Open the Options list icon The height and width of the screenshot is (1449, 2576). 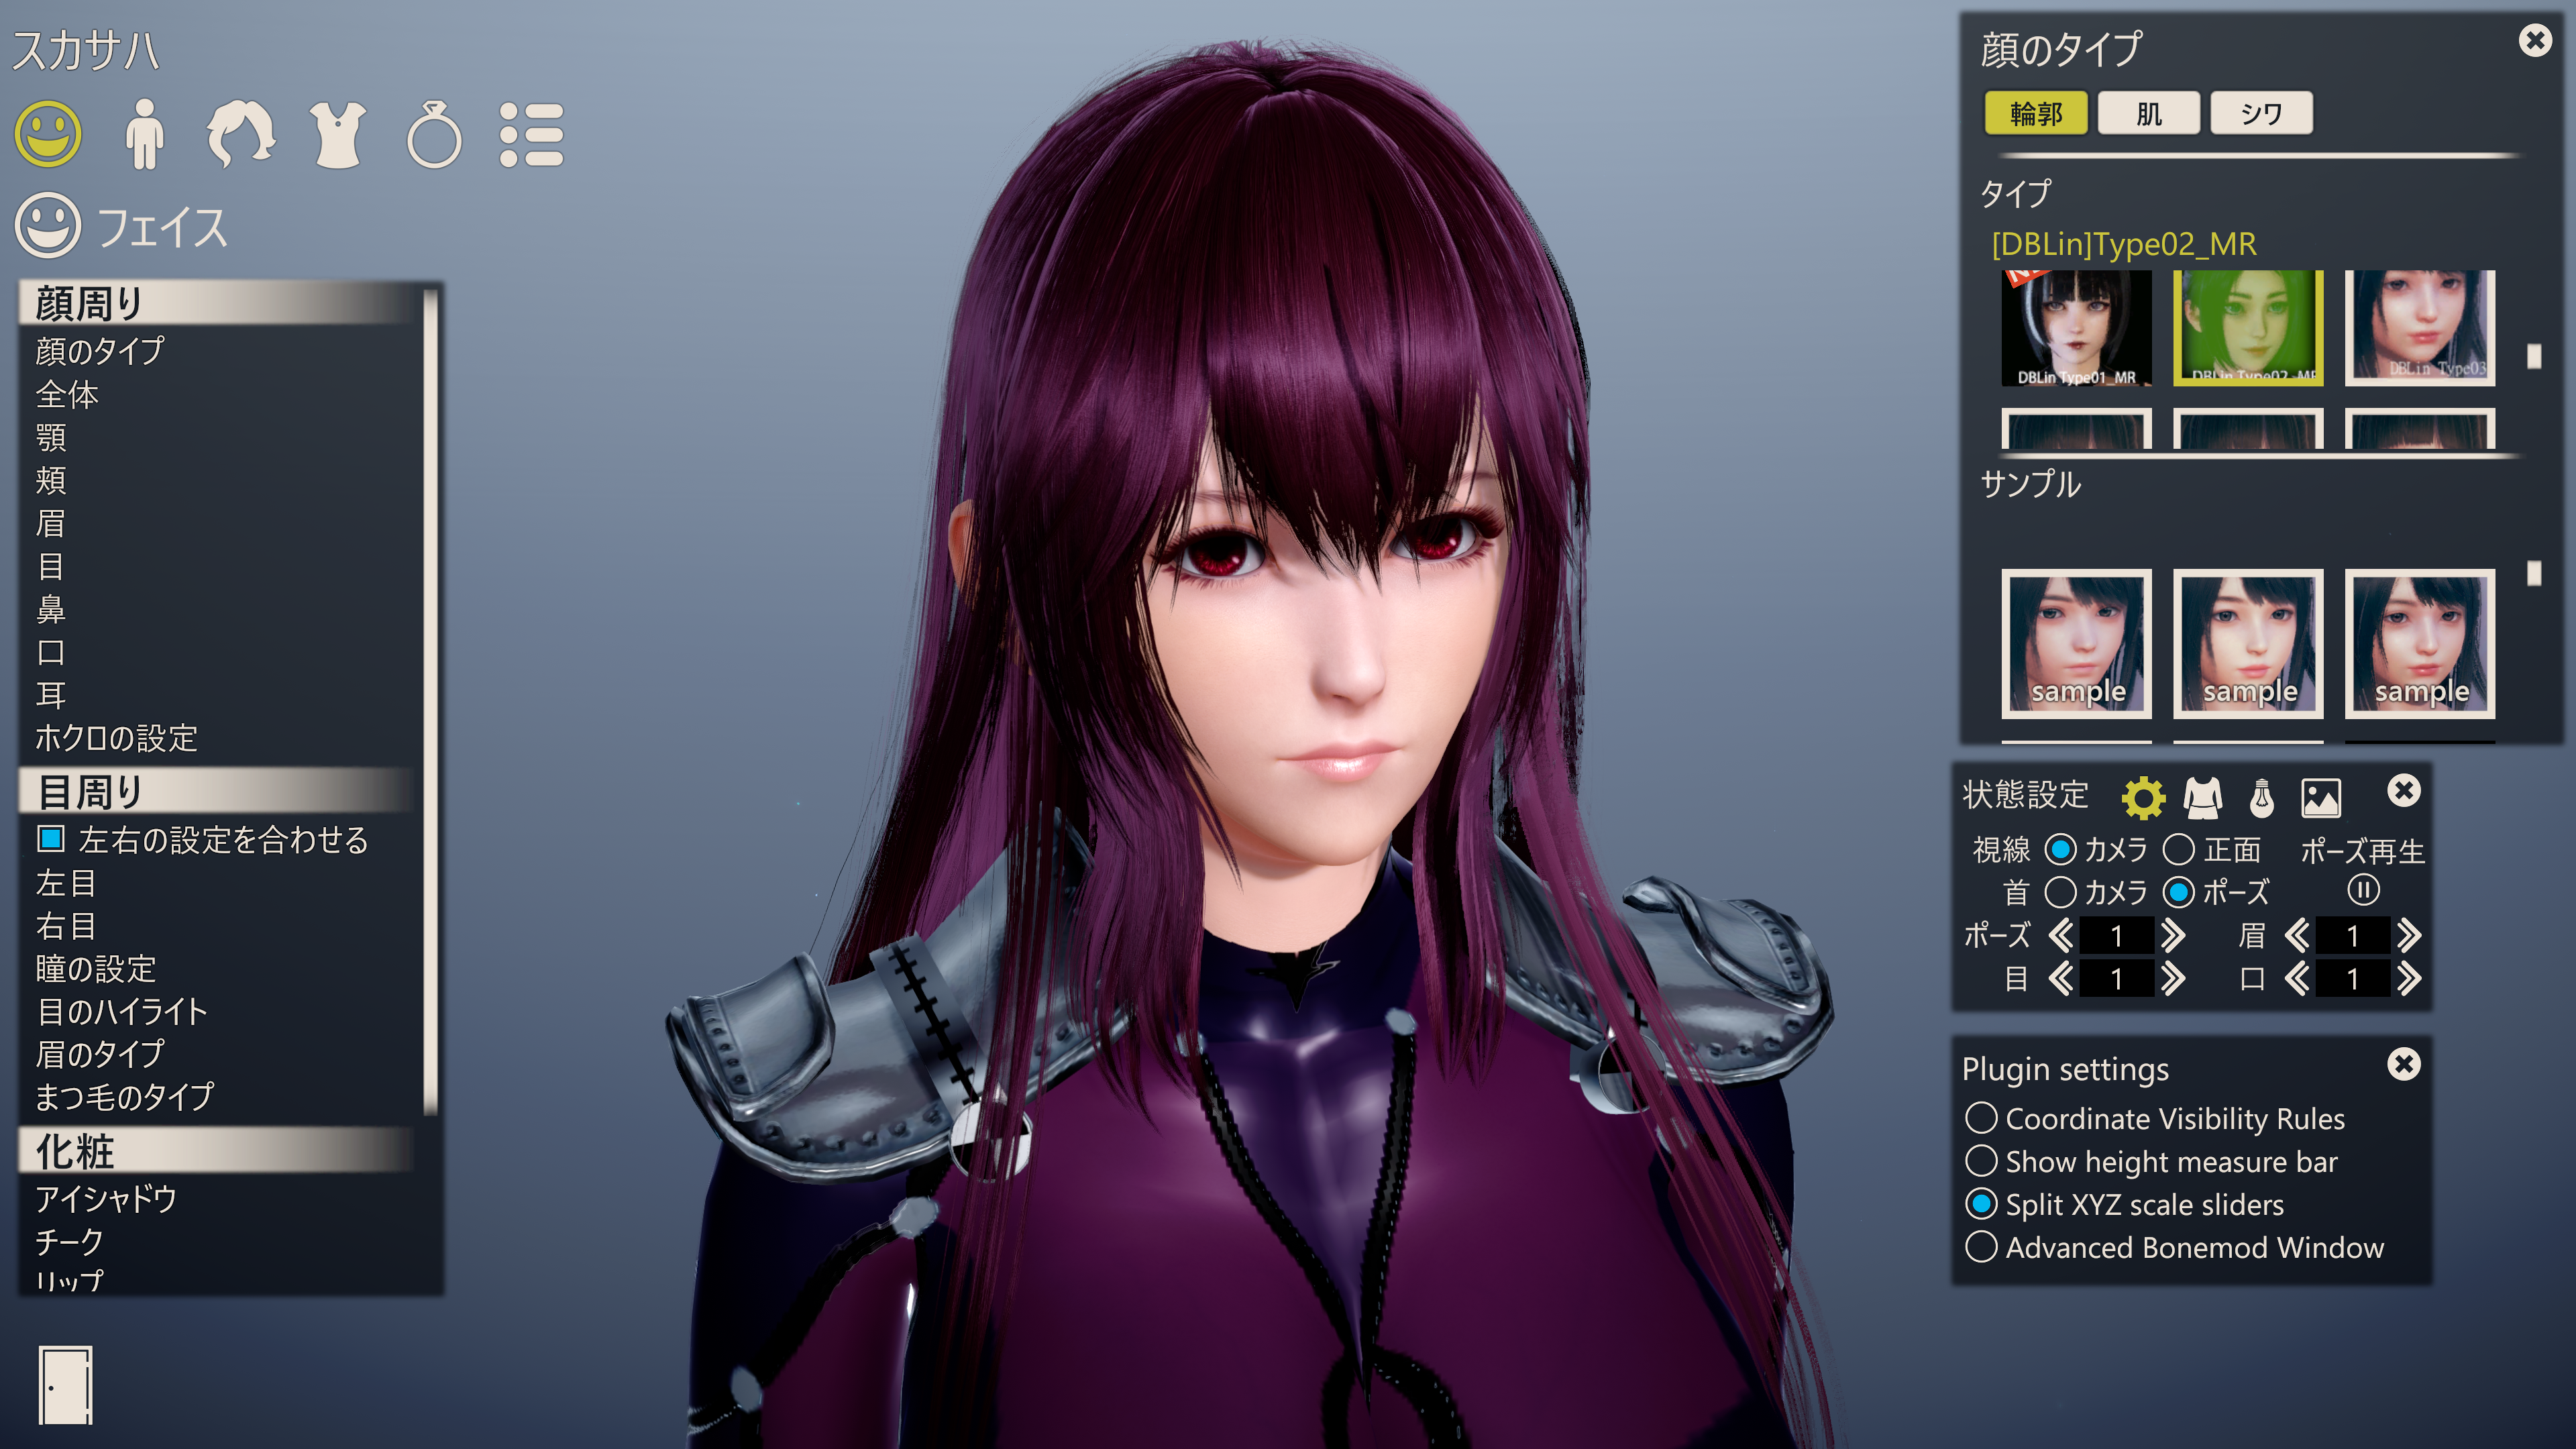[532, 134]
